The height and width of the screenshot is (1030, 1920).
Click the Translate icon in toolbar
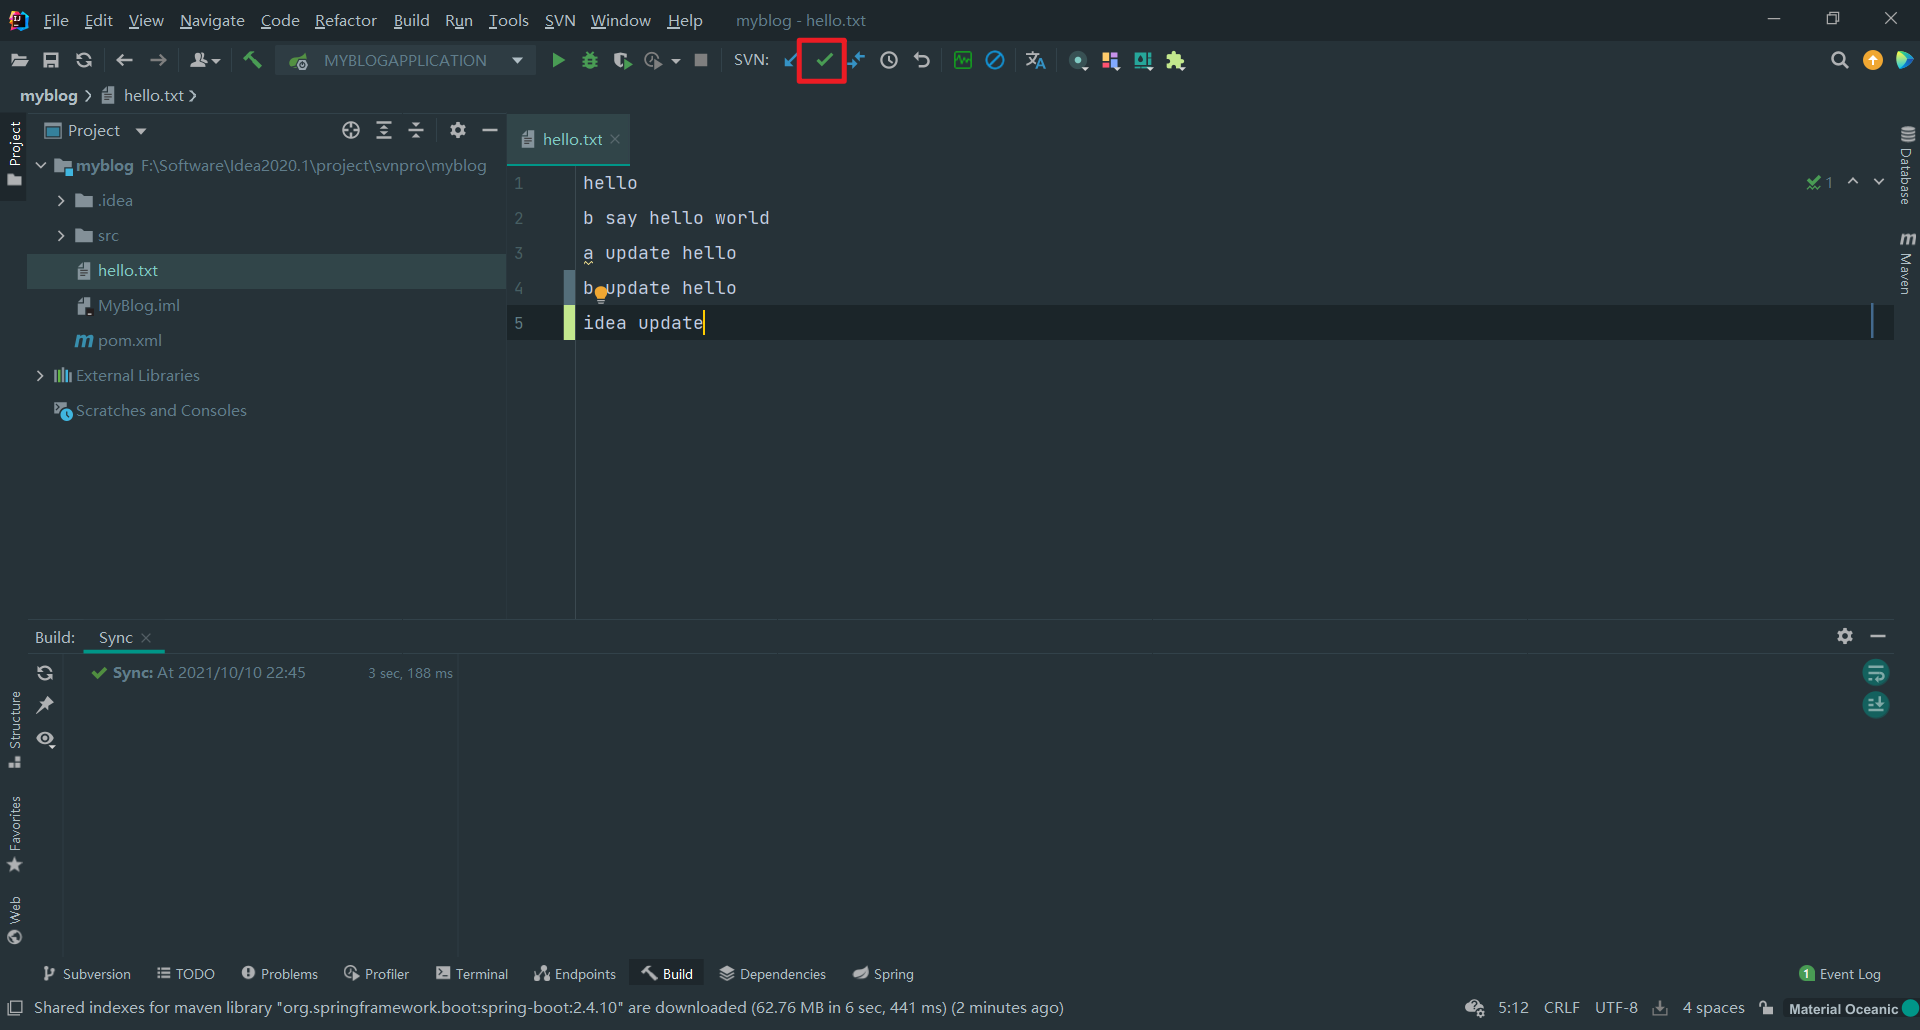click(x=1036, y=61)
